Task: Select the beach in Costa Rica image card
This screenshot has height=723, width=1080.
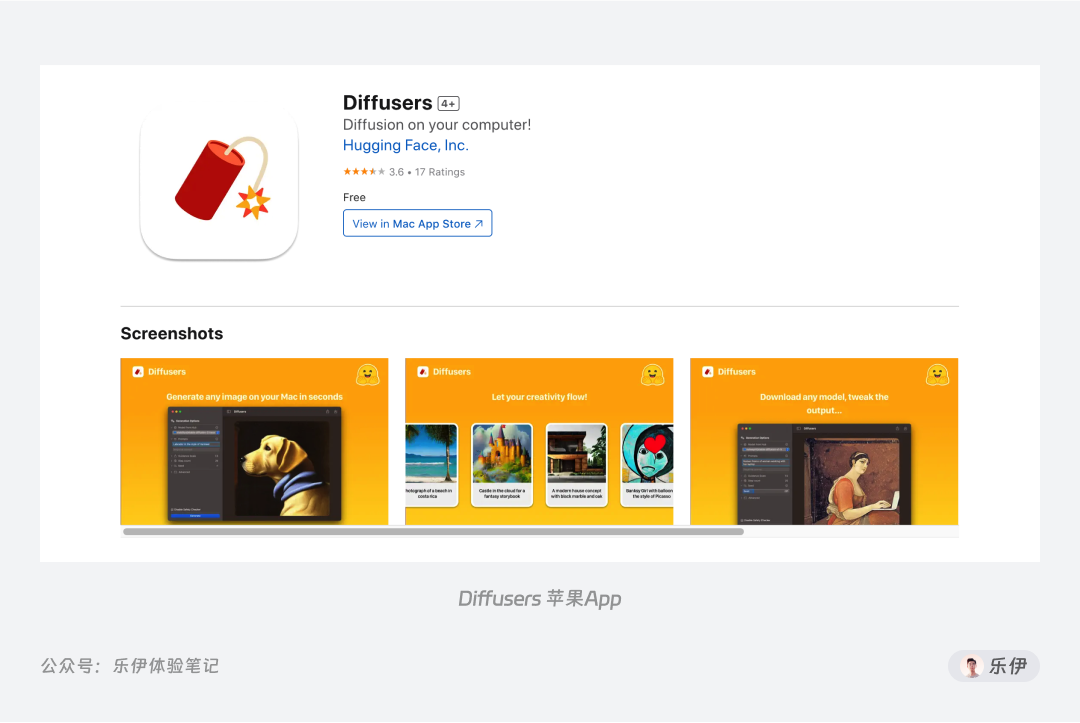Action: pos(432,465)
